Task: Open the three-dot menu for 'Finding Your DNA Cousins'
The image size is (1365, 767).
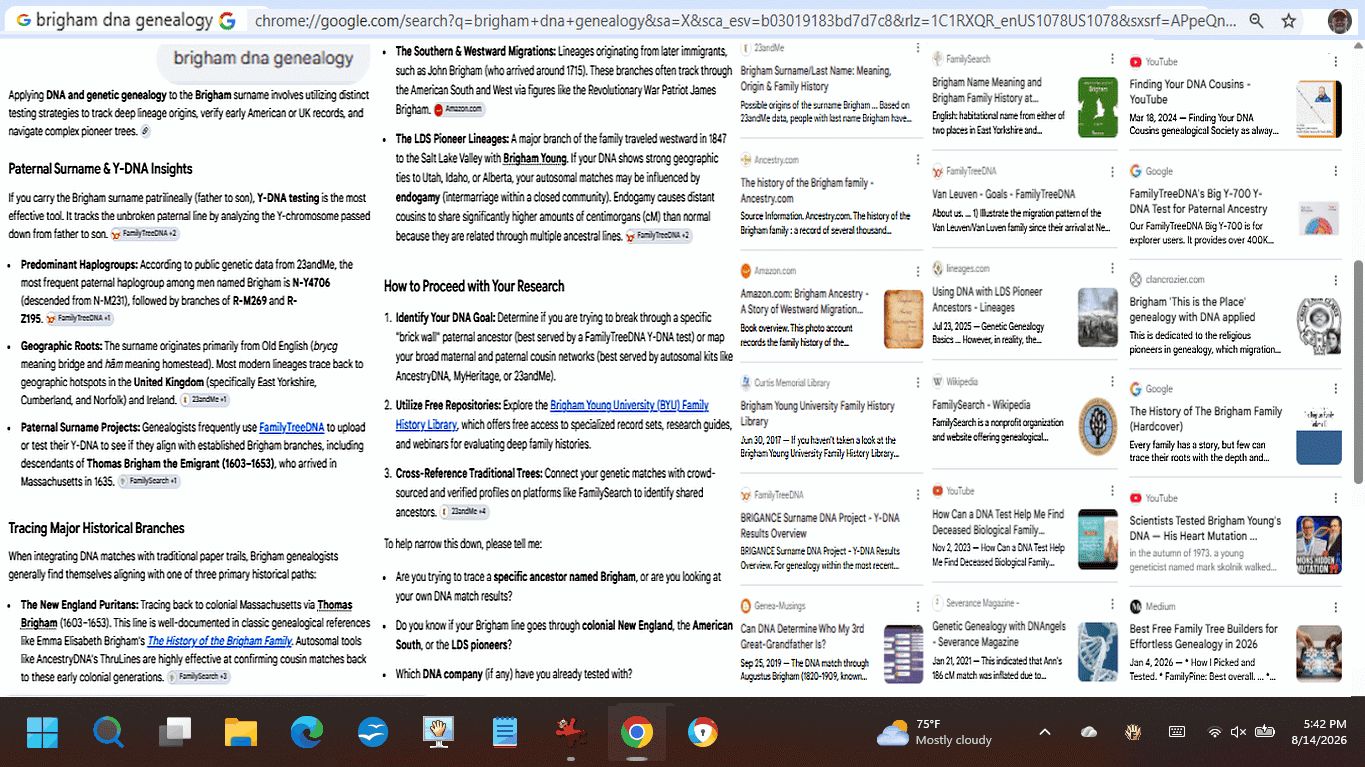Action: (x=1335, y=62)
